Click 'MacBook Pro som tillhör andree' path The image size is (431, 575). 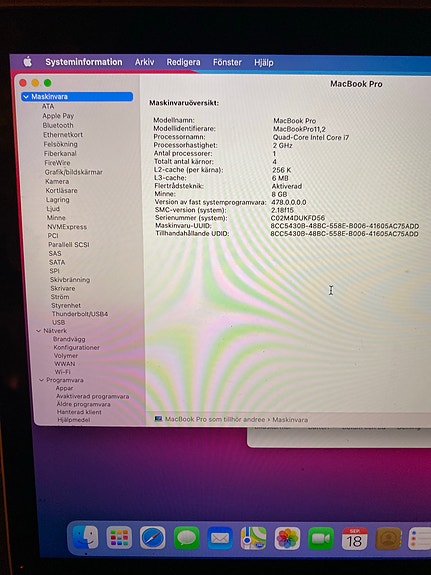(215, 419)
